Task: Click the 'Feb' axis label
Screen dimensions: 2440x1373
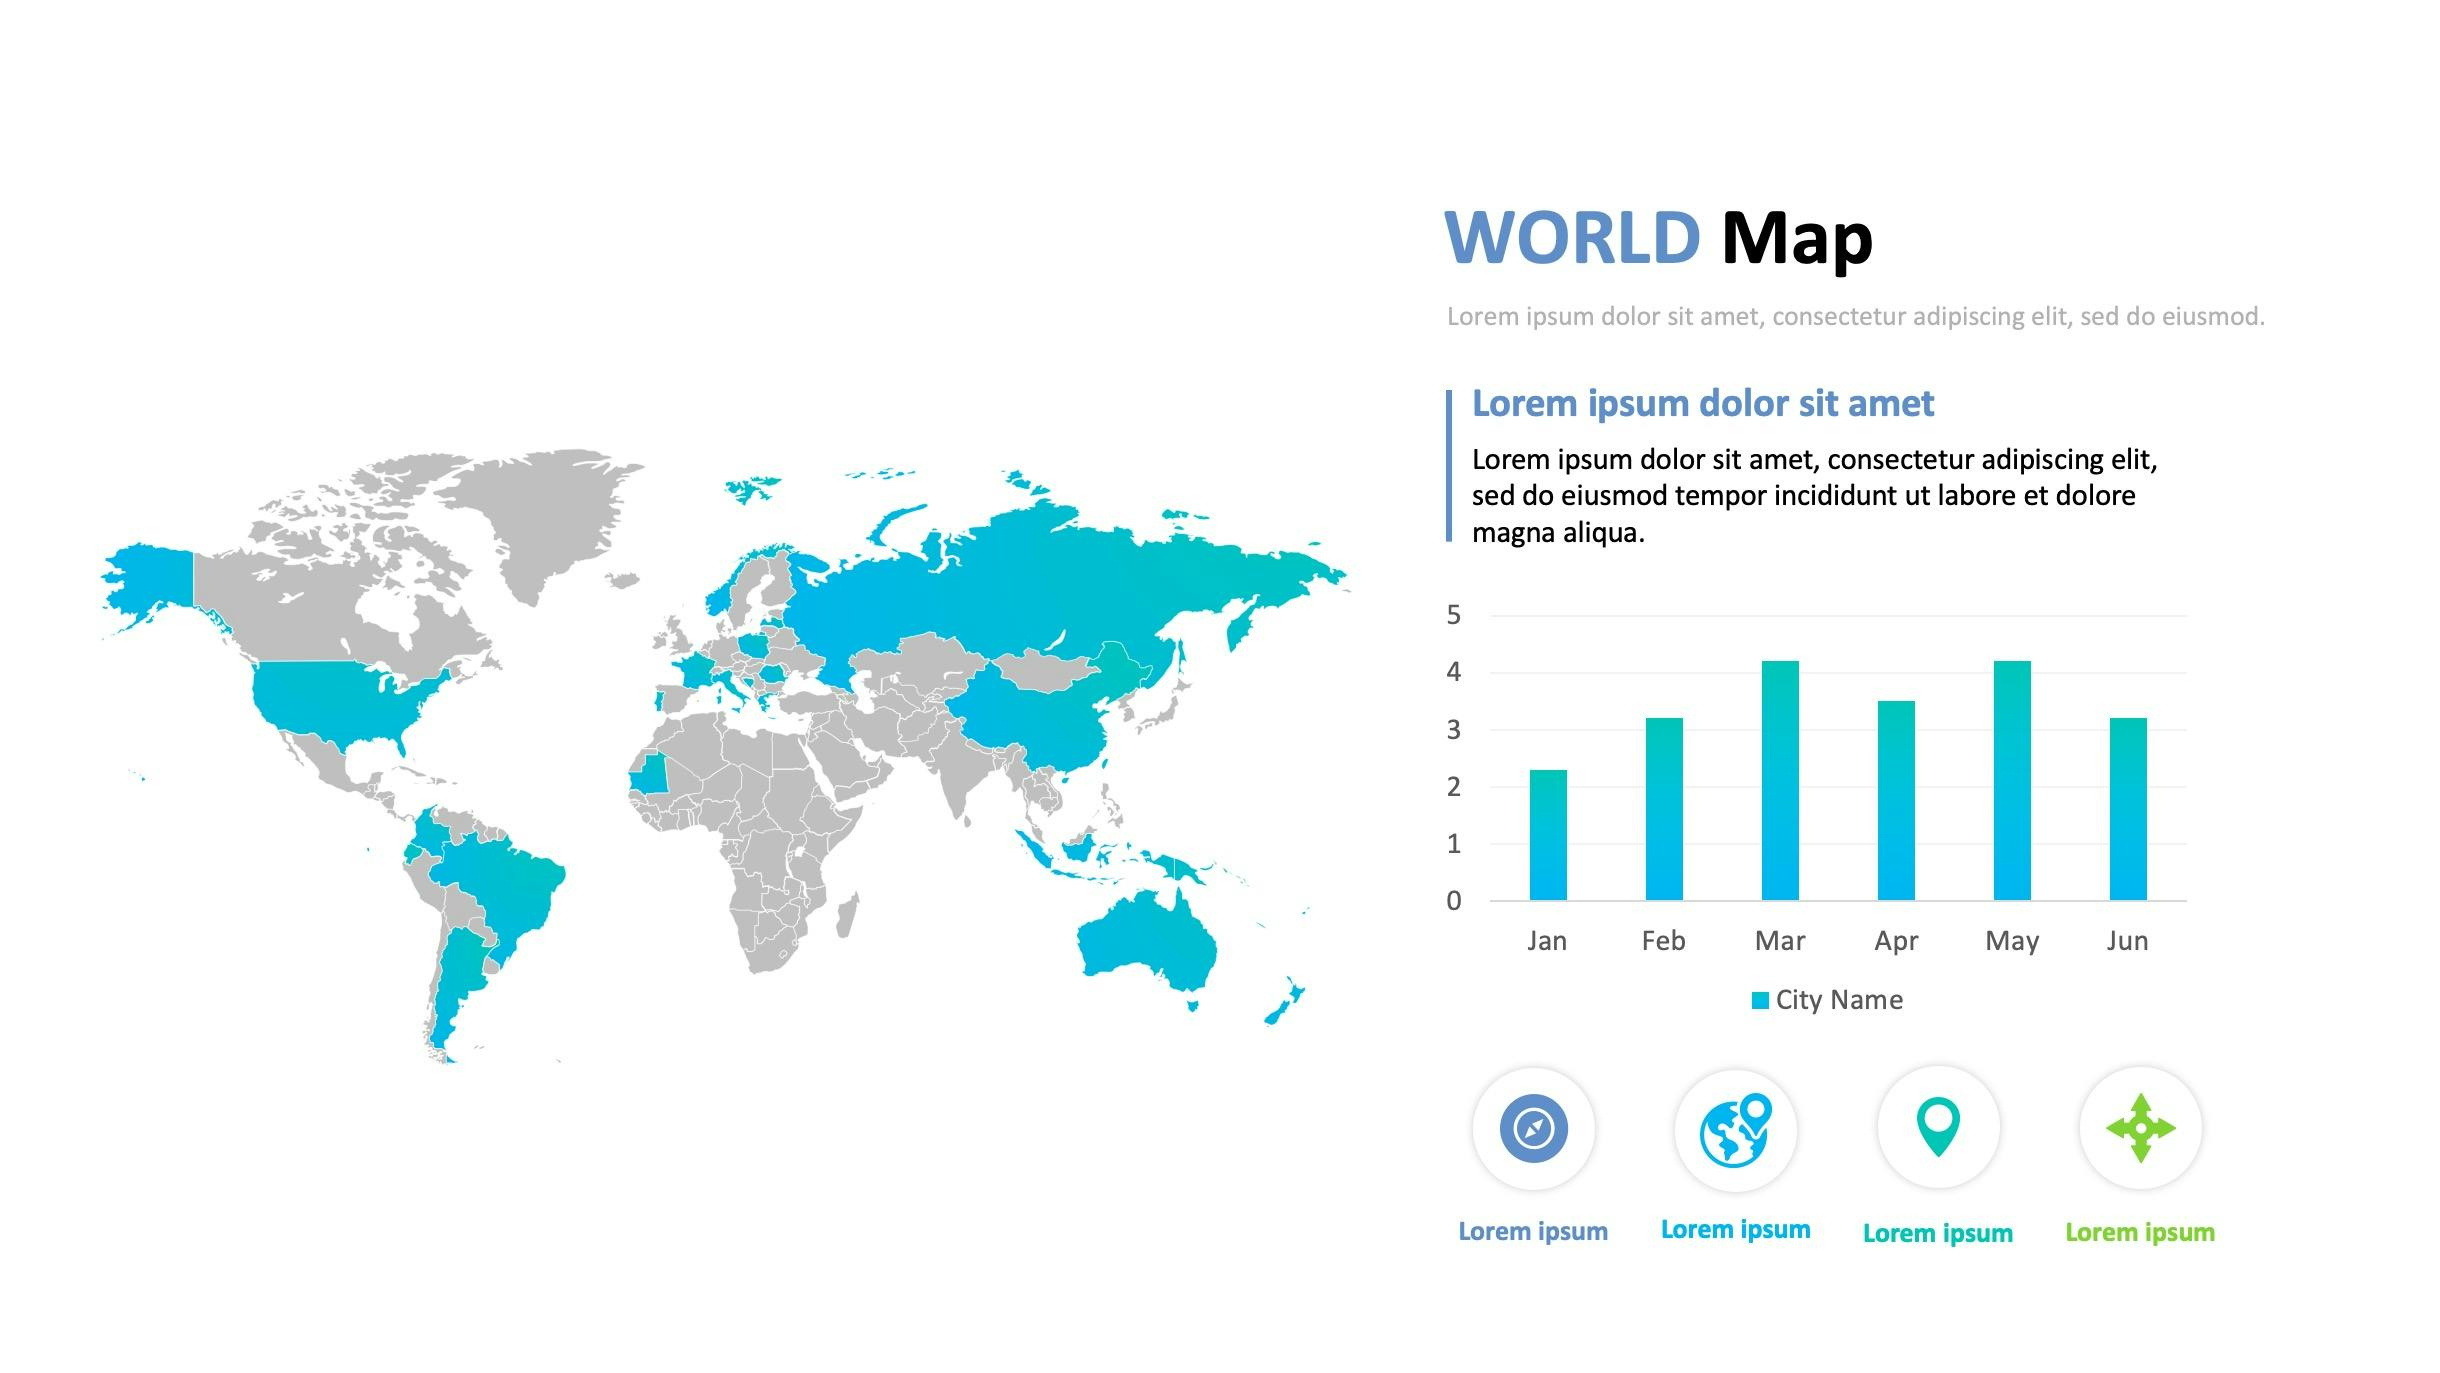Action: [1663, 941]
